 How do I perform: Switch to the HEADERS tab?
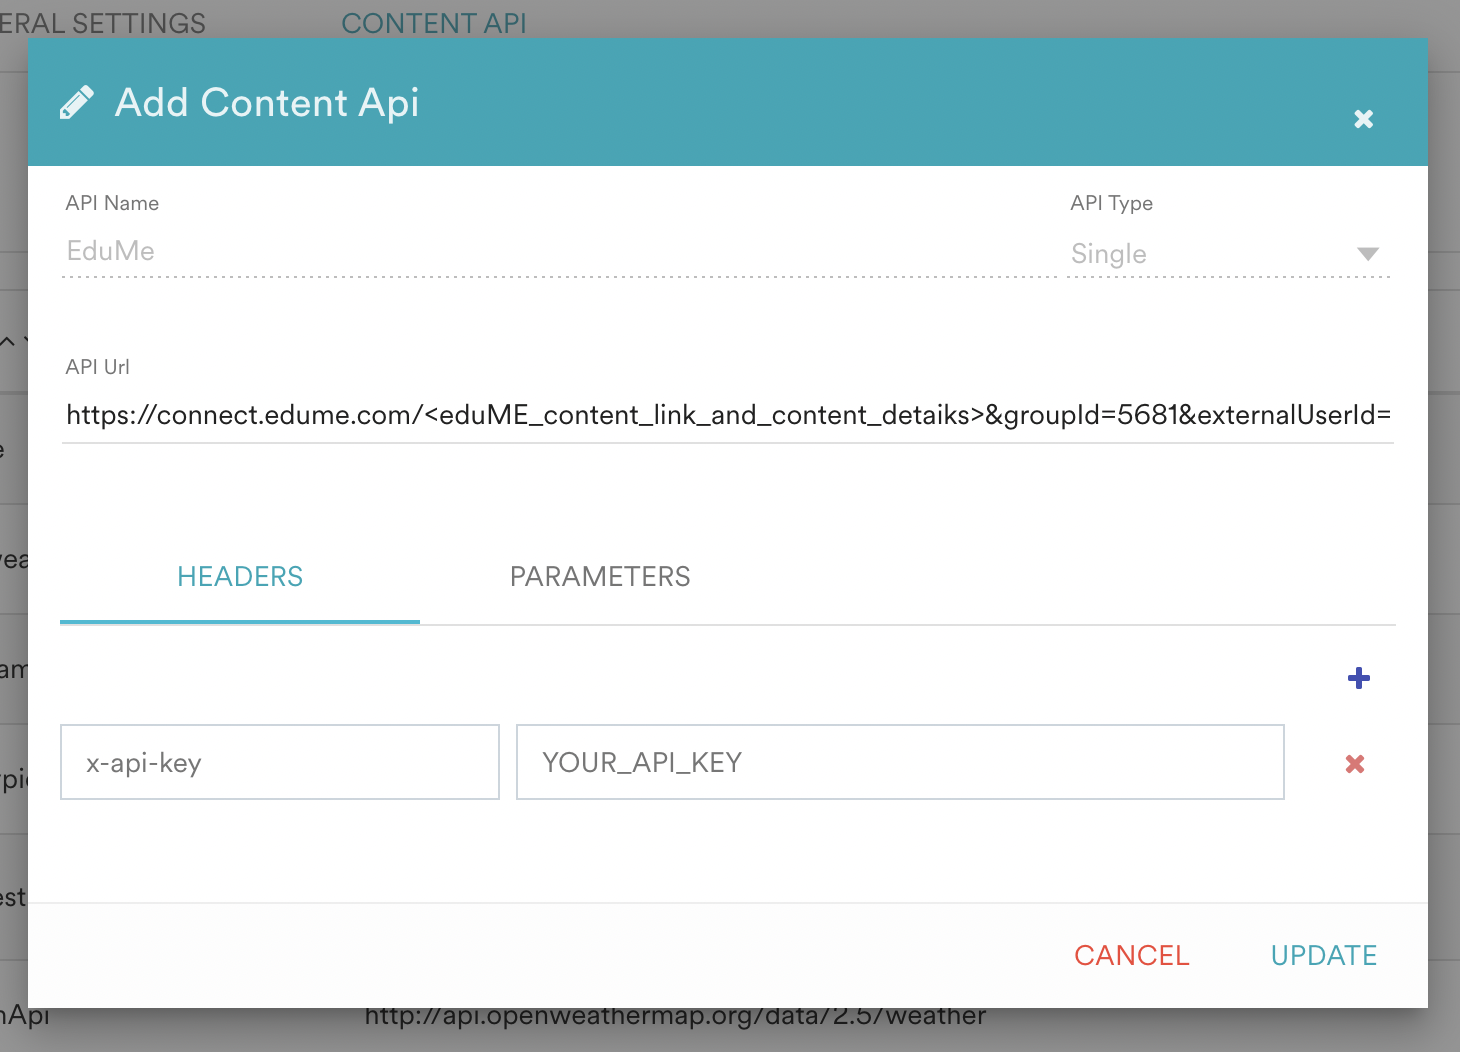point(240,577)
